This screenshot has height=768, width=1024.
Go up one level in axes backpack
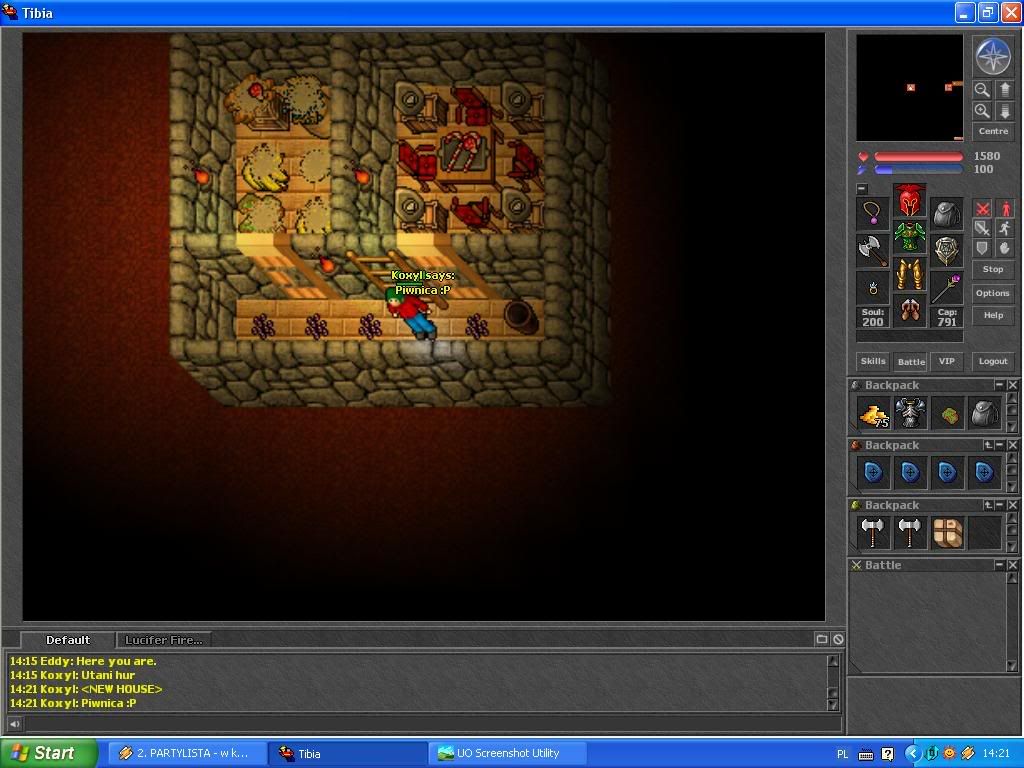(988, 505)
